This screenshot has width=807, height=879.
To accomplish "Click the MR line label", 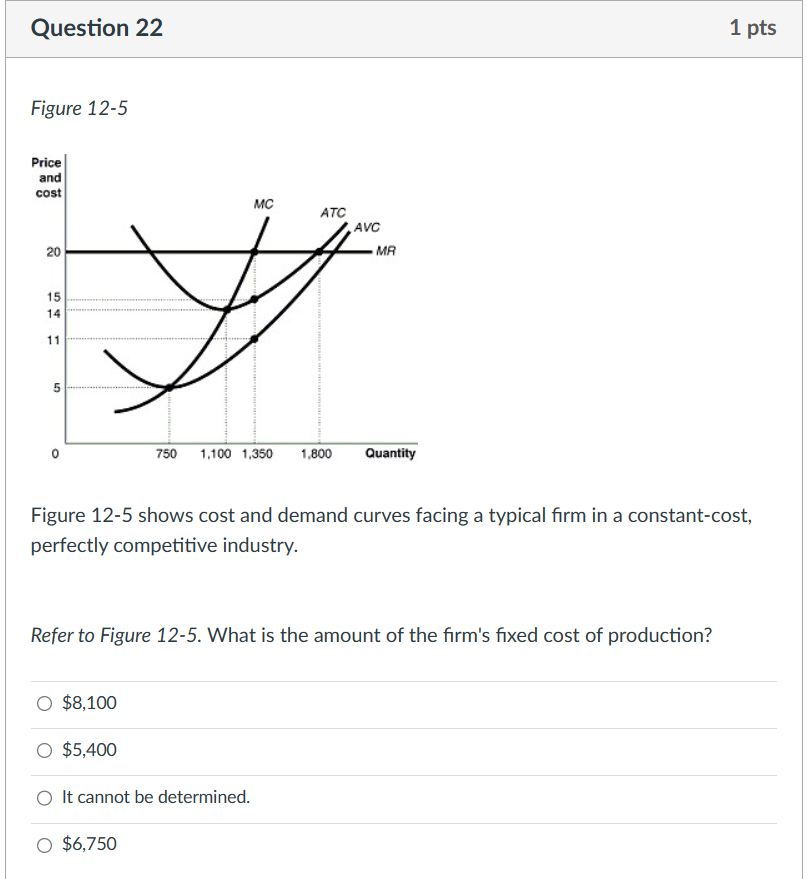I will (384, 250).
